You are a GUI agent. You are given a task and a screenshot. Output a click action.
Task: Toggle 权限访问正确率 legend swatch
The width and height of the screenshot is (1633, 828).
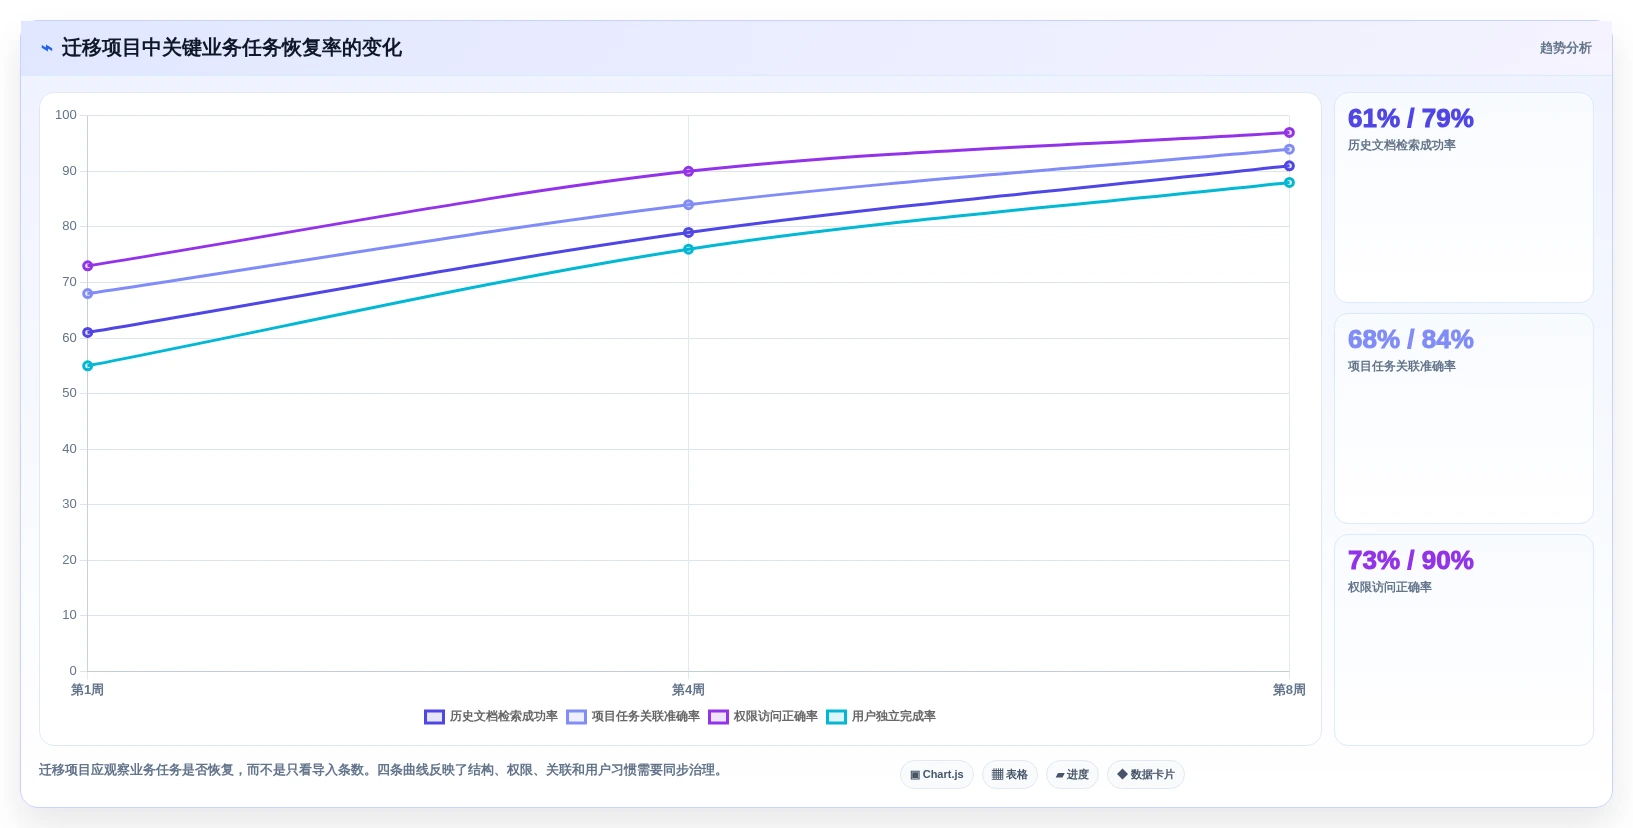[x=718, y=717]
